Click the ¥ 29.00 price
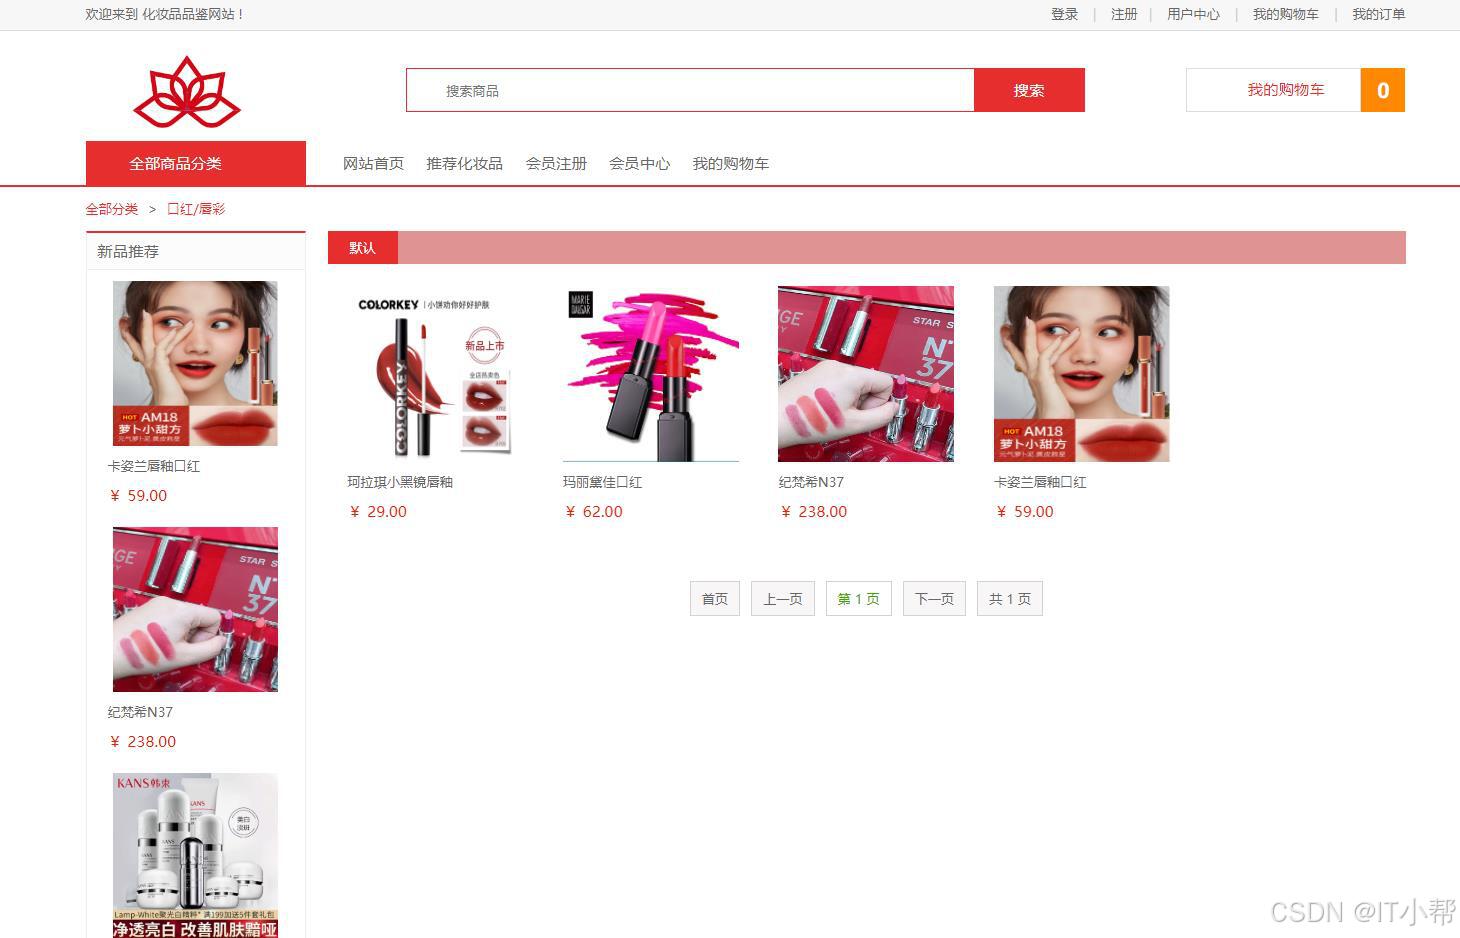The image size is (1460, 938). coord(378,511)
